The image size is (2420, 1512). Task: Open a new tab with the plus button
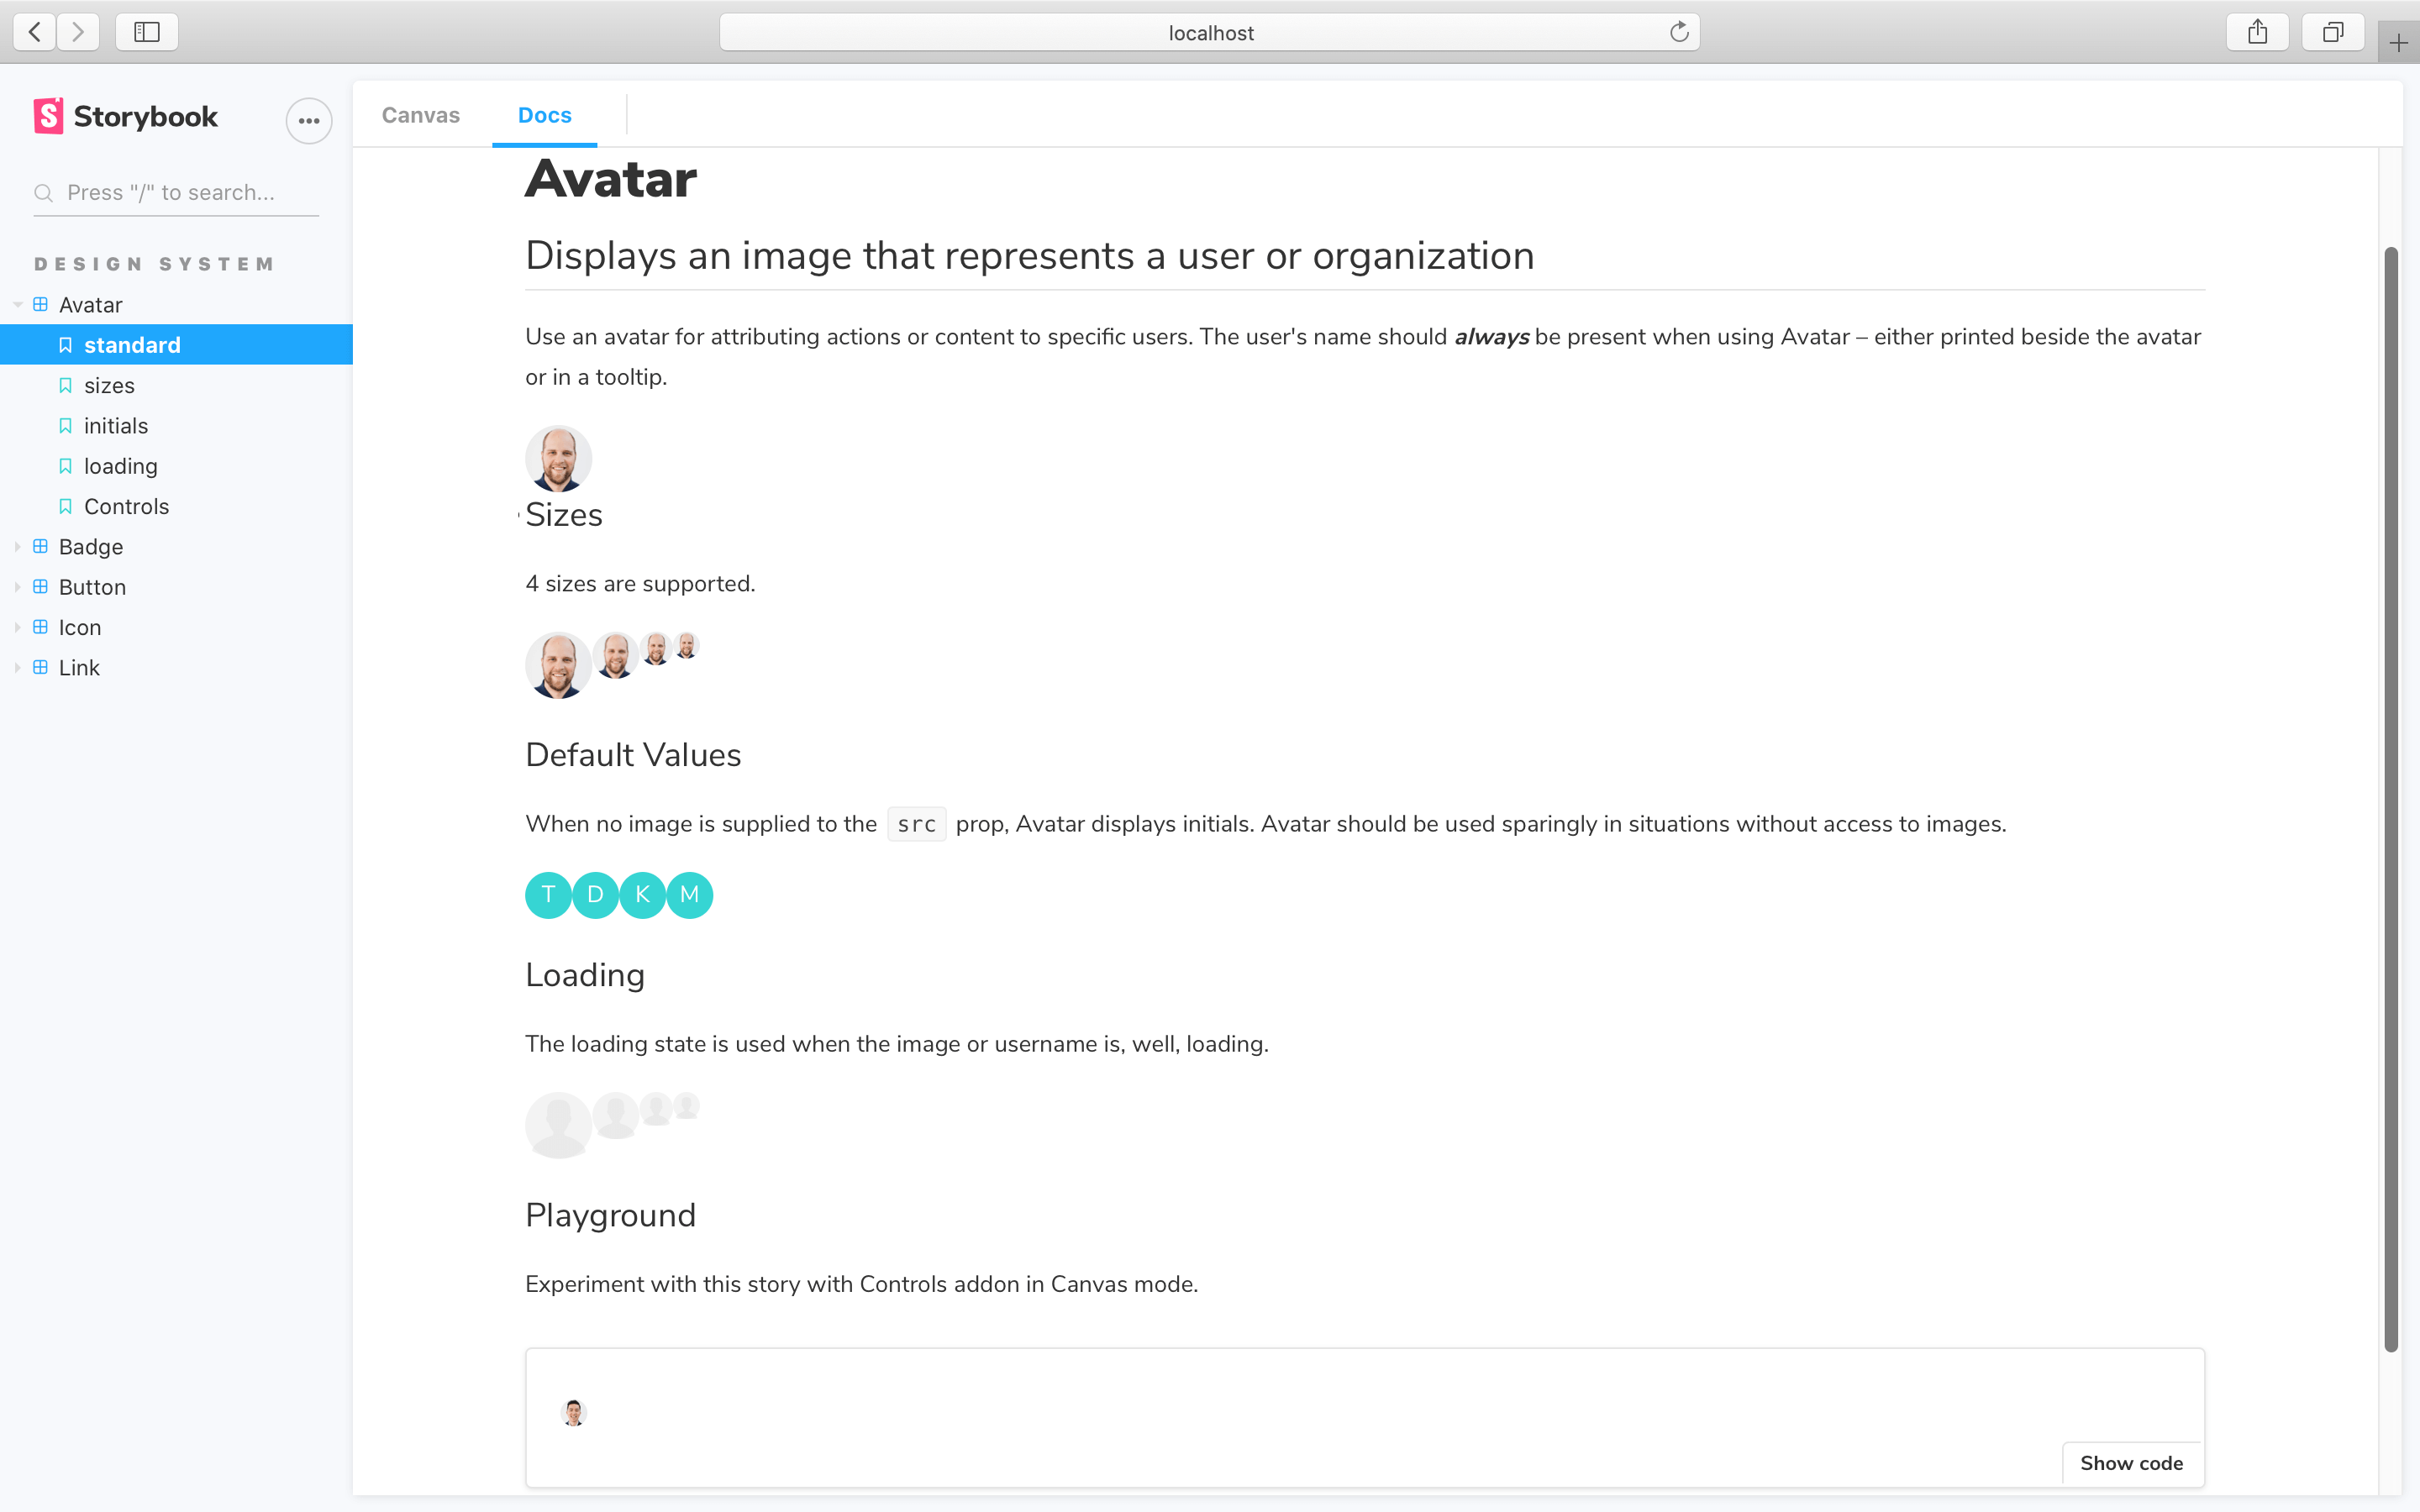(x=2399, y=43)
